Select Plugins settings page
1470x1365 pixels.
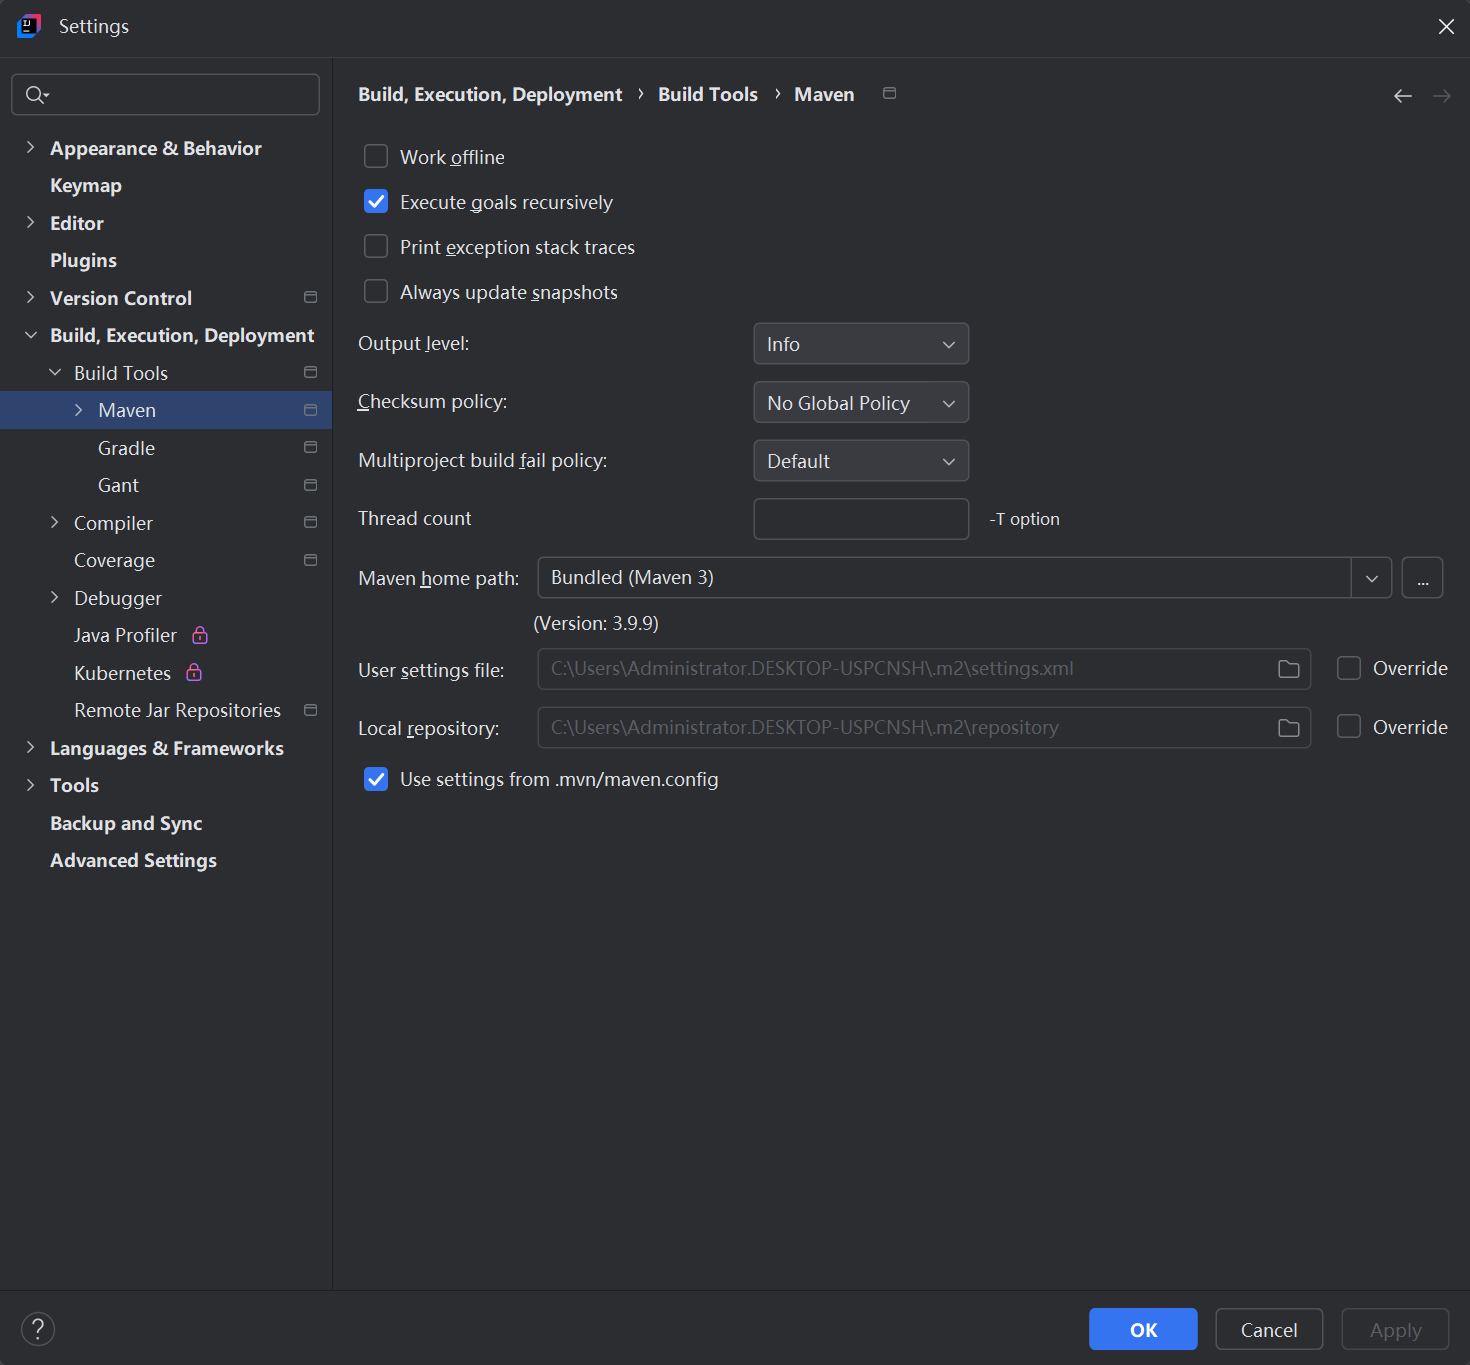[83, 260]
